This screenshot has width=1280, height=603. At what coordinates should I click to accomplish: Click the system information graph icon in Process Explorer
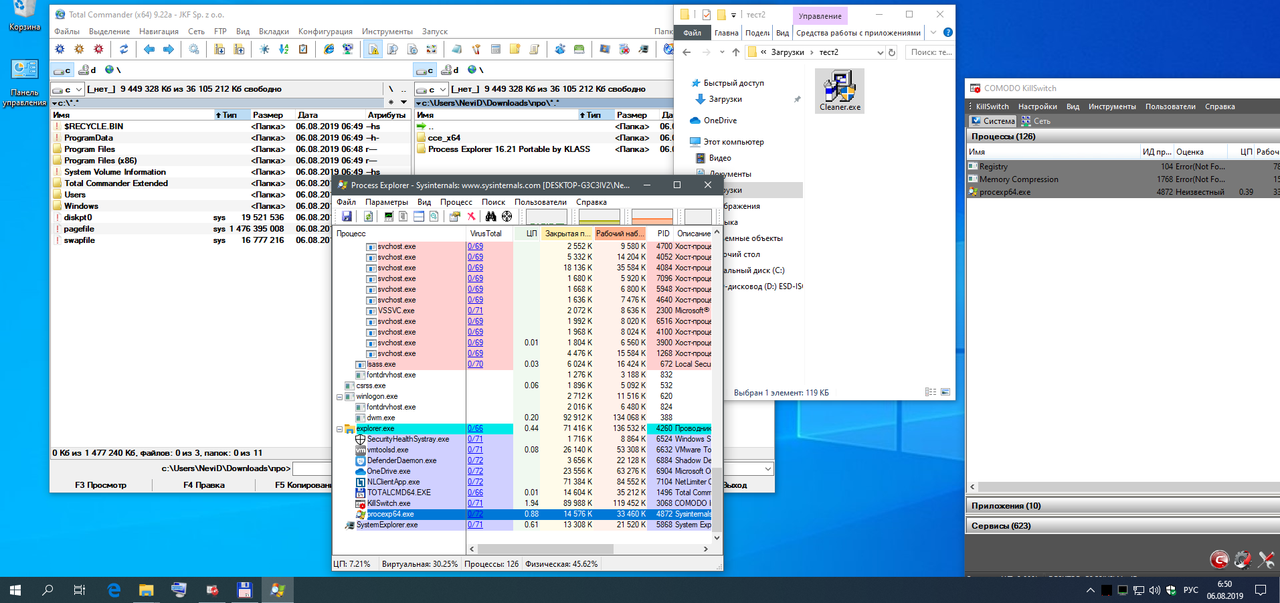[389, 216]
